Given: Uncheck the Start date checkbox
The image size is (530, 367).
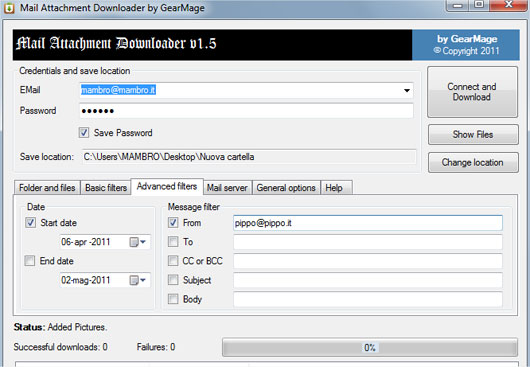Looking at the screenshot, I should click(x=30, y=222).
